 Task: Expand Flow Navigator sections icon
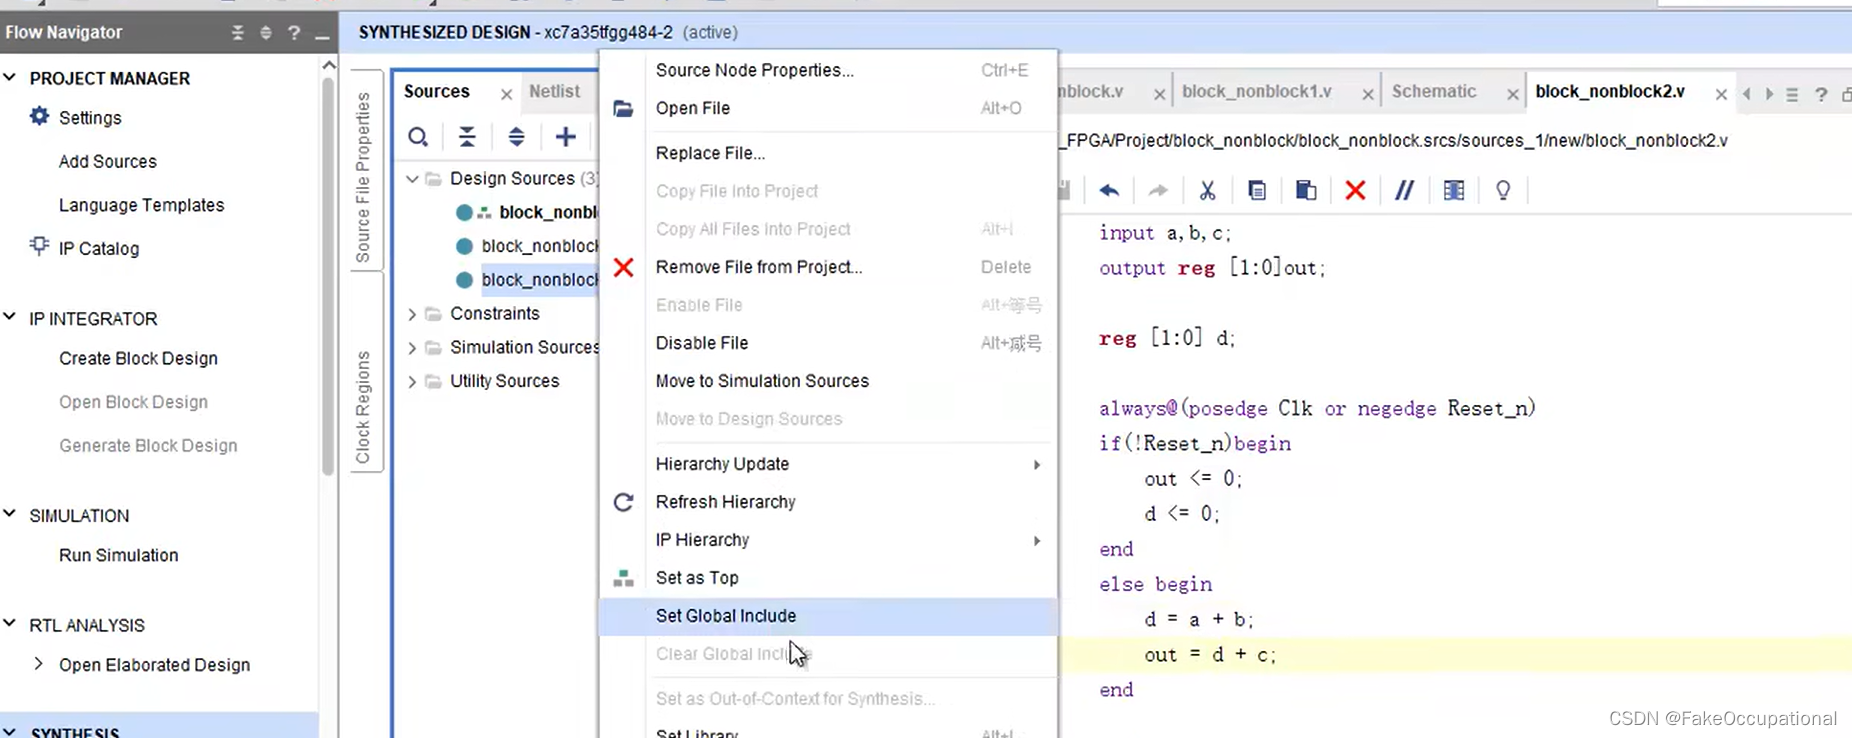coord(265,33)
